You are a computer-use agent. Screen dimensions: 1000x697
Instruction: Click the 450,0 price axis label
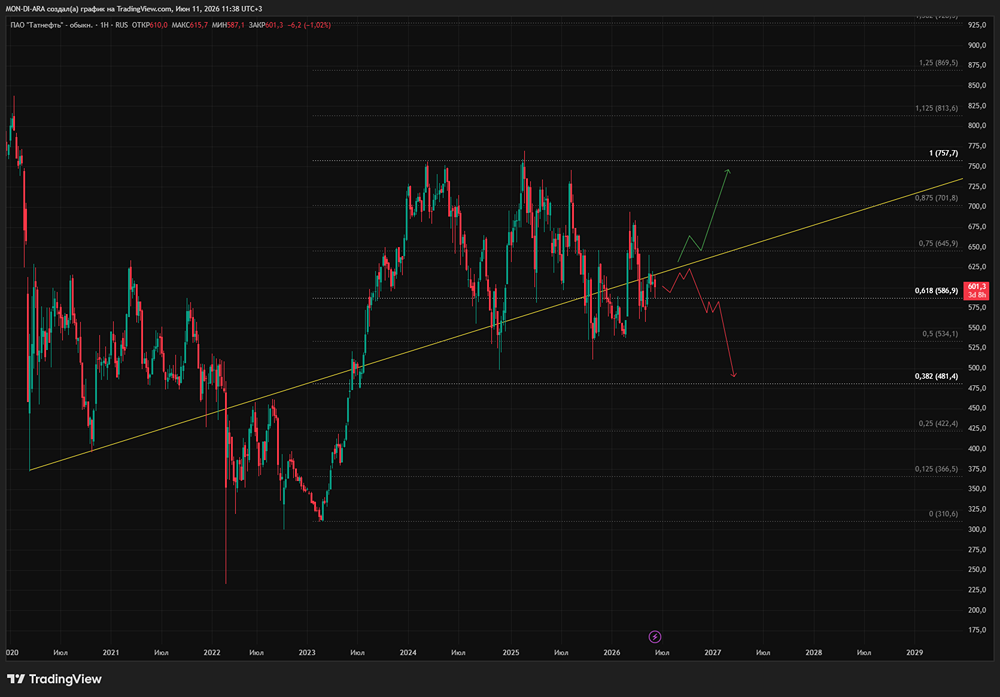(x=977, y=408)
